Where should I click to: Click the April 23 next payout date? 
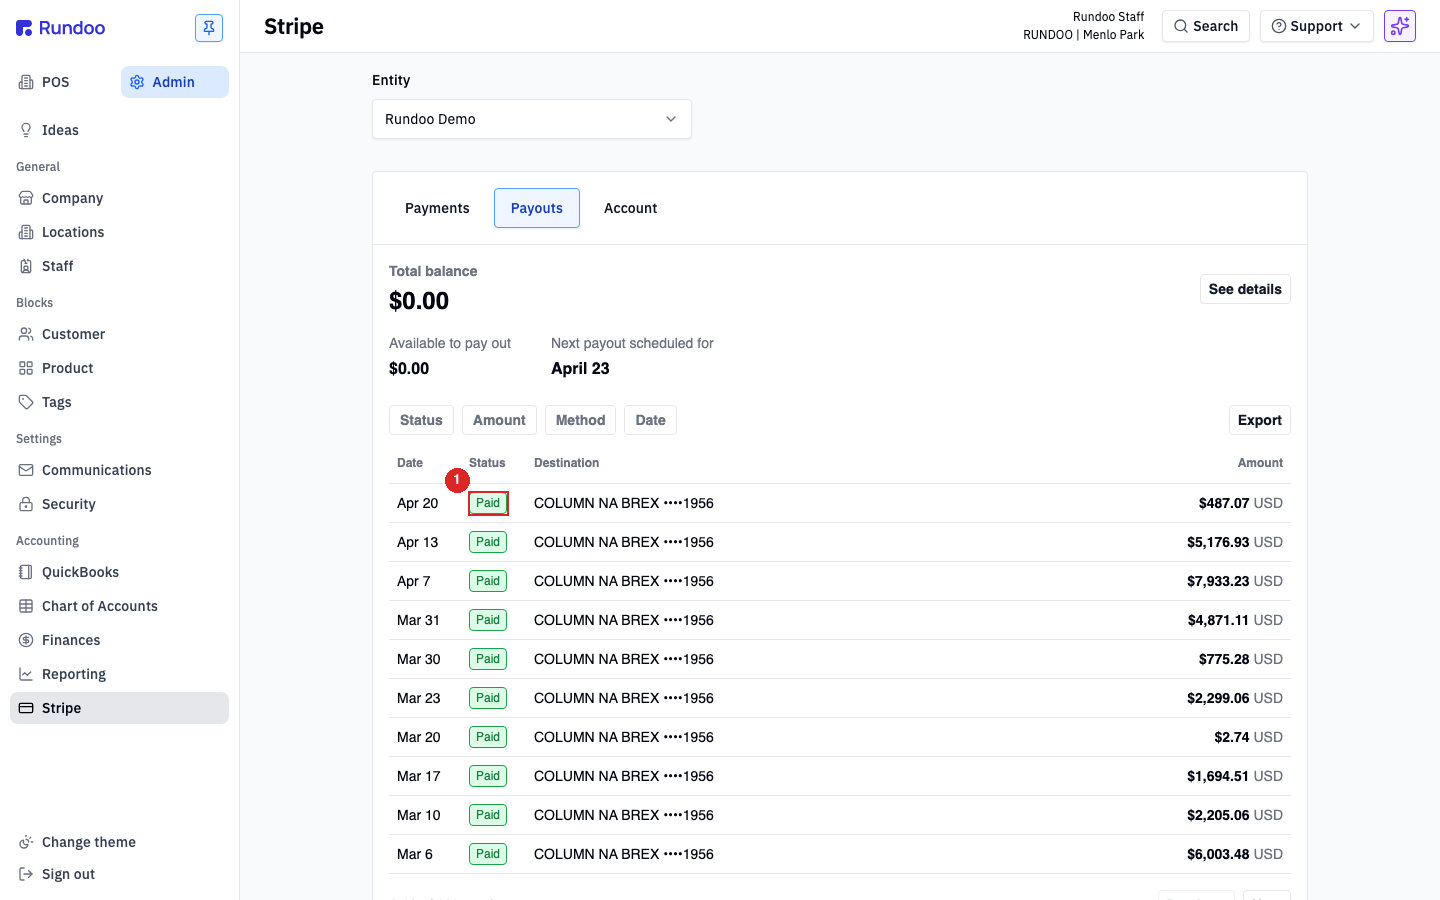(x=580, y=368)
